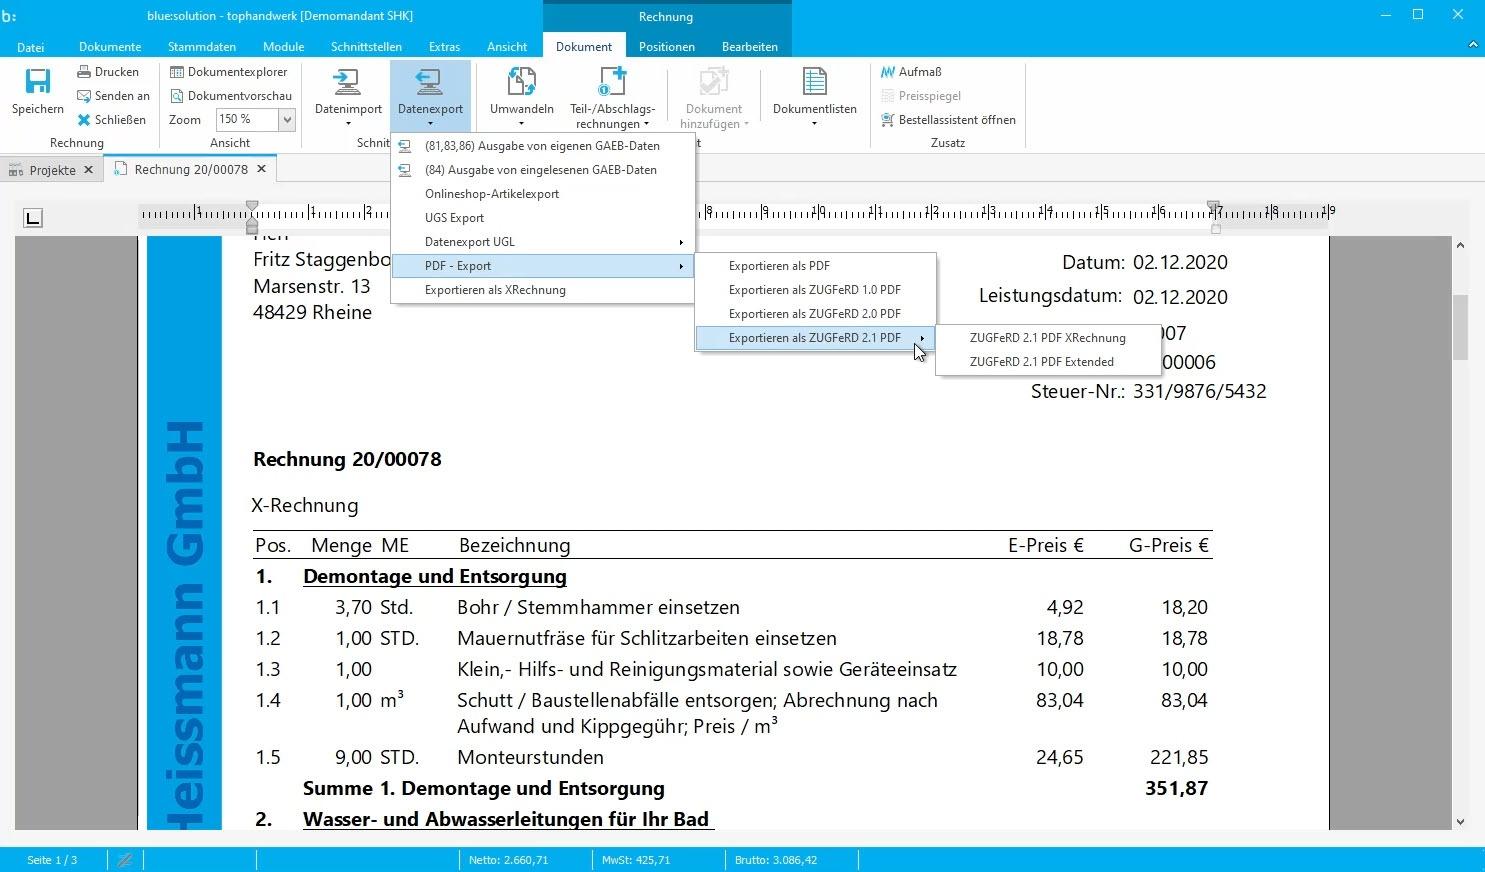The height and width of the screenshot is (872, 1485).
Task: Collapse the ribbon with the chevron
Action: click(x=1473, y=46)
